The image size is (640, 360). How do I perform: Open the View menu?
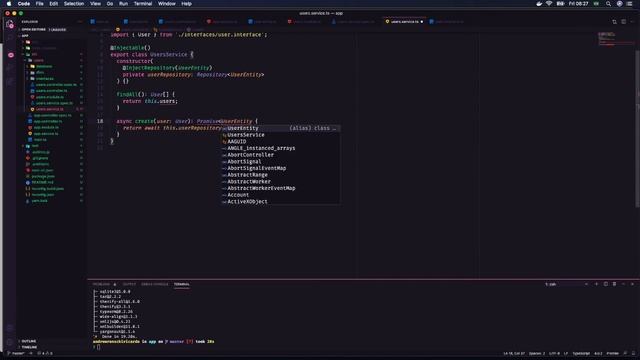pyautogui.click(x=95, y=4)
